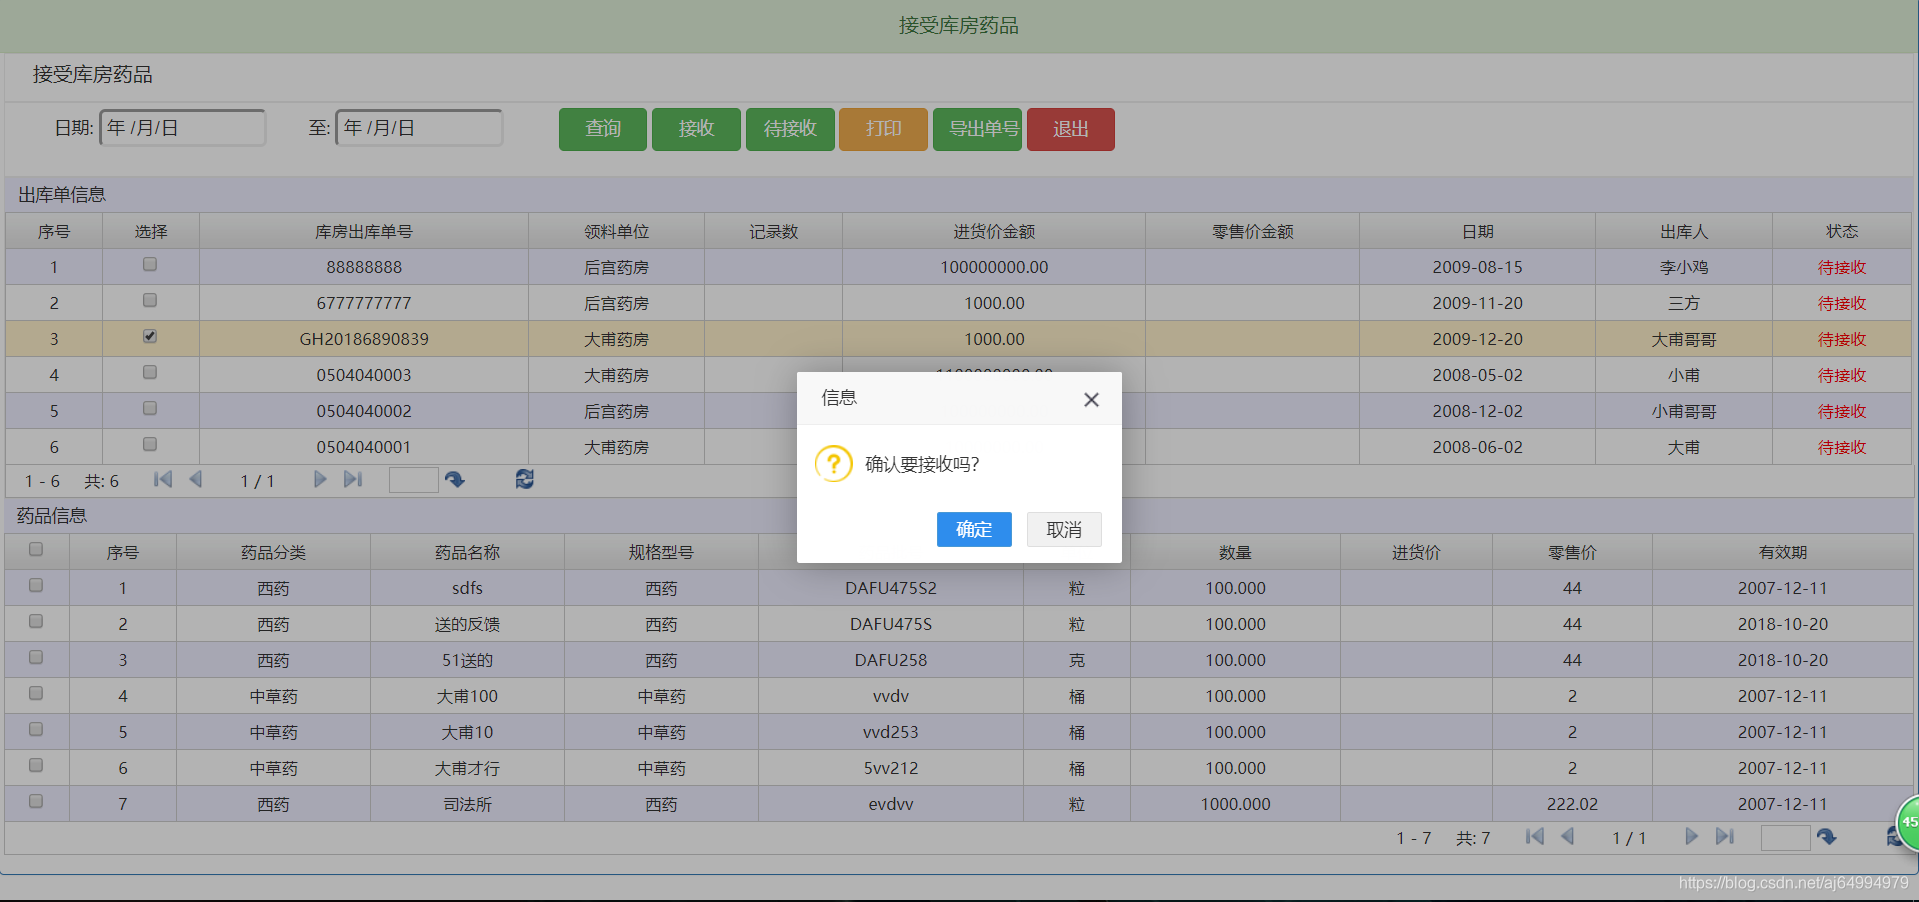1919x902 pixels.
Task: Go to first page in 药品信息 pager
Action: point(1535,837)
